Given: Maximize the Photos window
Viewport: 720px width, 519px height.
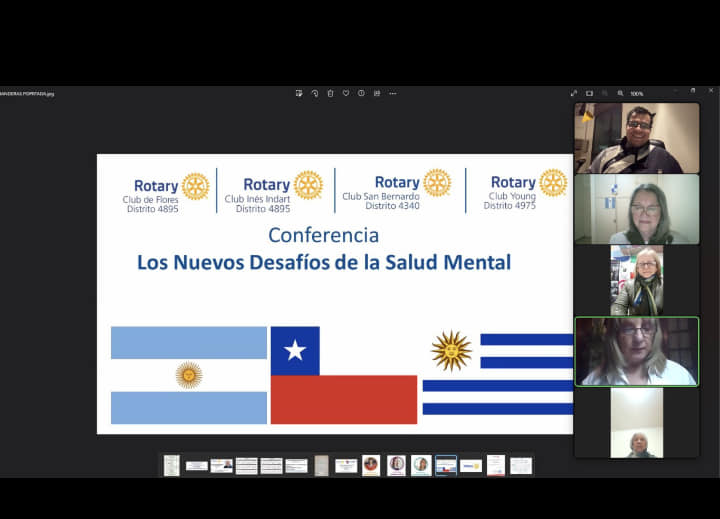Looking at the screenshot, I should [693, 91].
